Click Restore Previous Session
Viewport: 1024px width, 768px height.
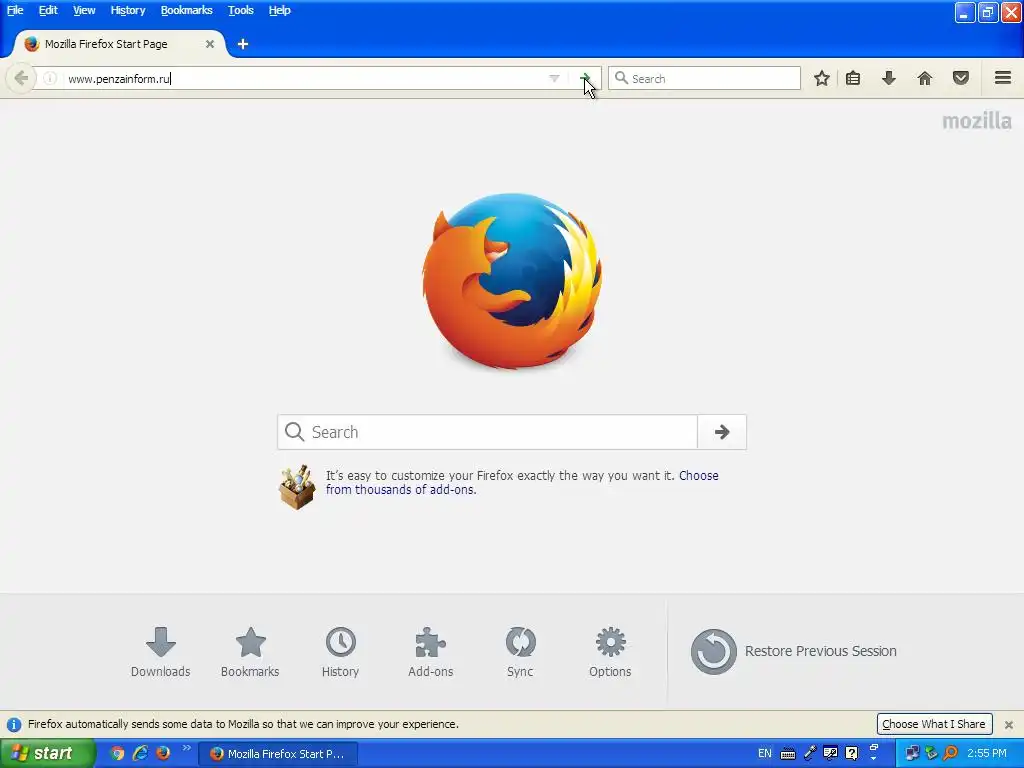[x=793, y=651]
